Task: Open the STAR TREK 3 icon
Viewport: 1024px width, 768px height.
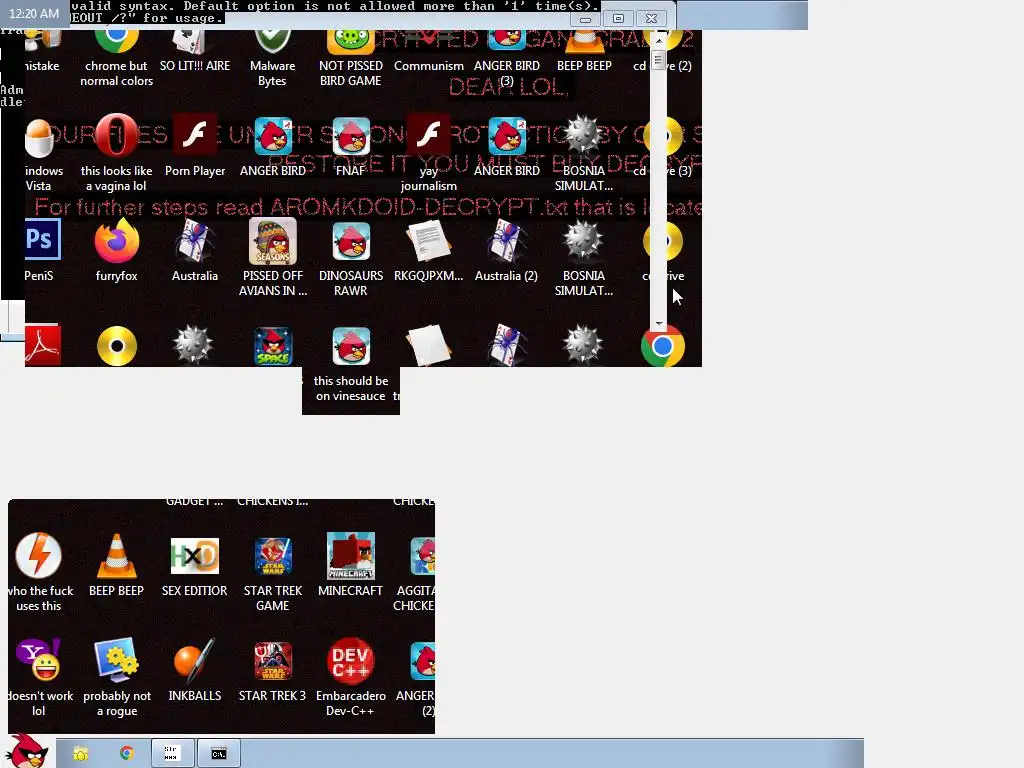Action: 272,671
